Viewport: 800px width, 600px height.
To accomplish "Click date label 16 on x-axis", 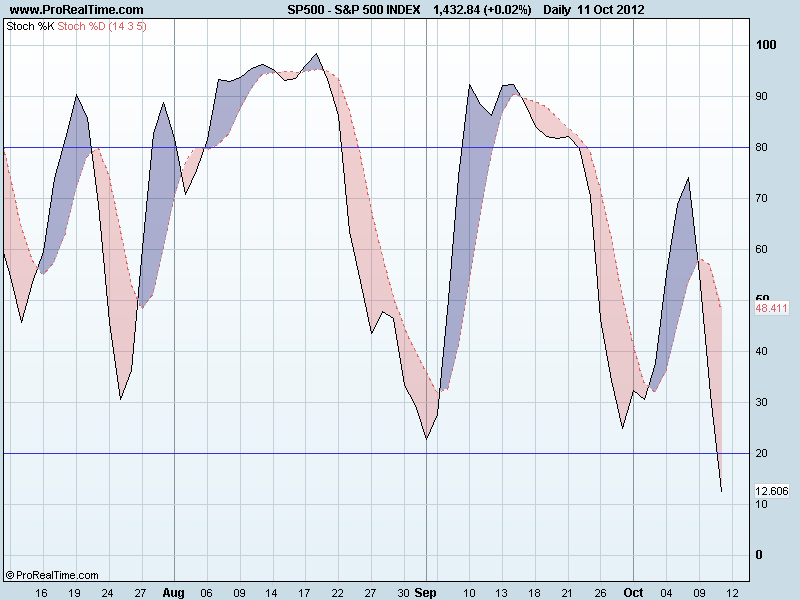I will [x=41, y=593].
